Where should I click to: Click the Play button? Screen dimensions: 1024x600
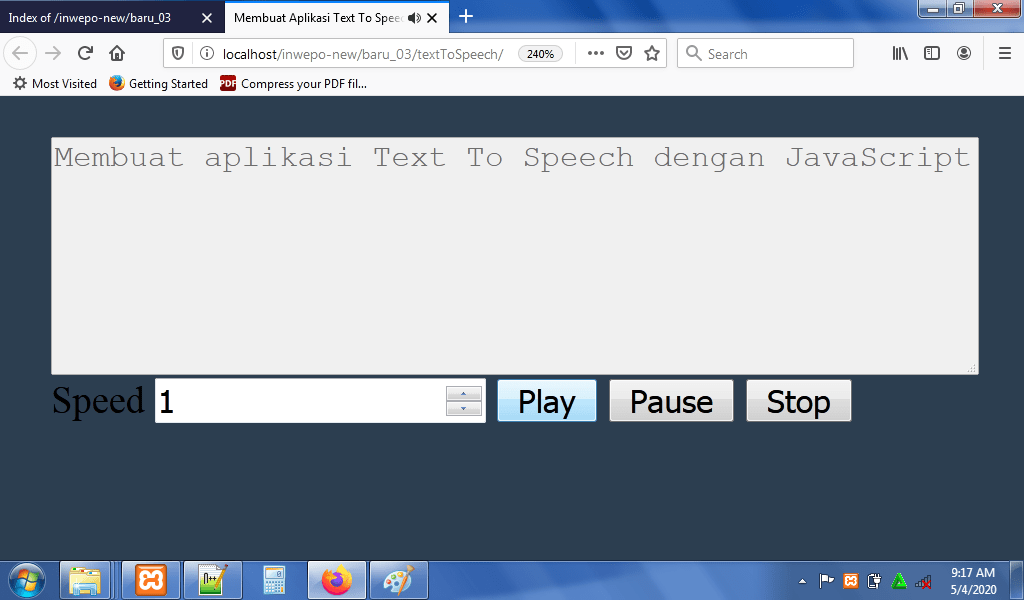(x=547, y=401)
